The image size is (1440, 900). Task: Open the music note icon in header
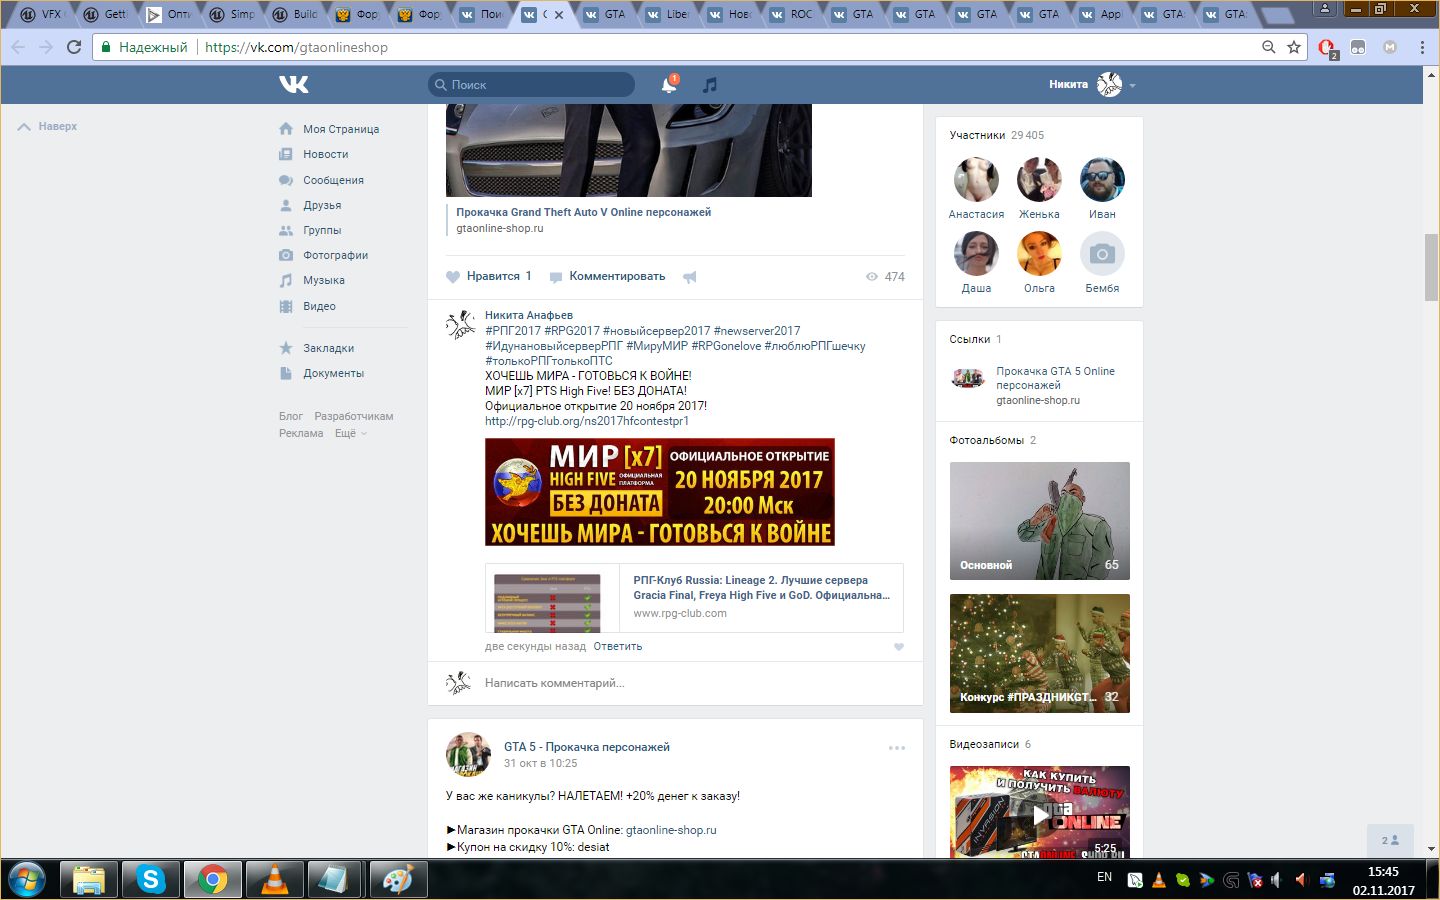[x=710, y=85]
